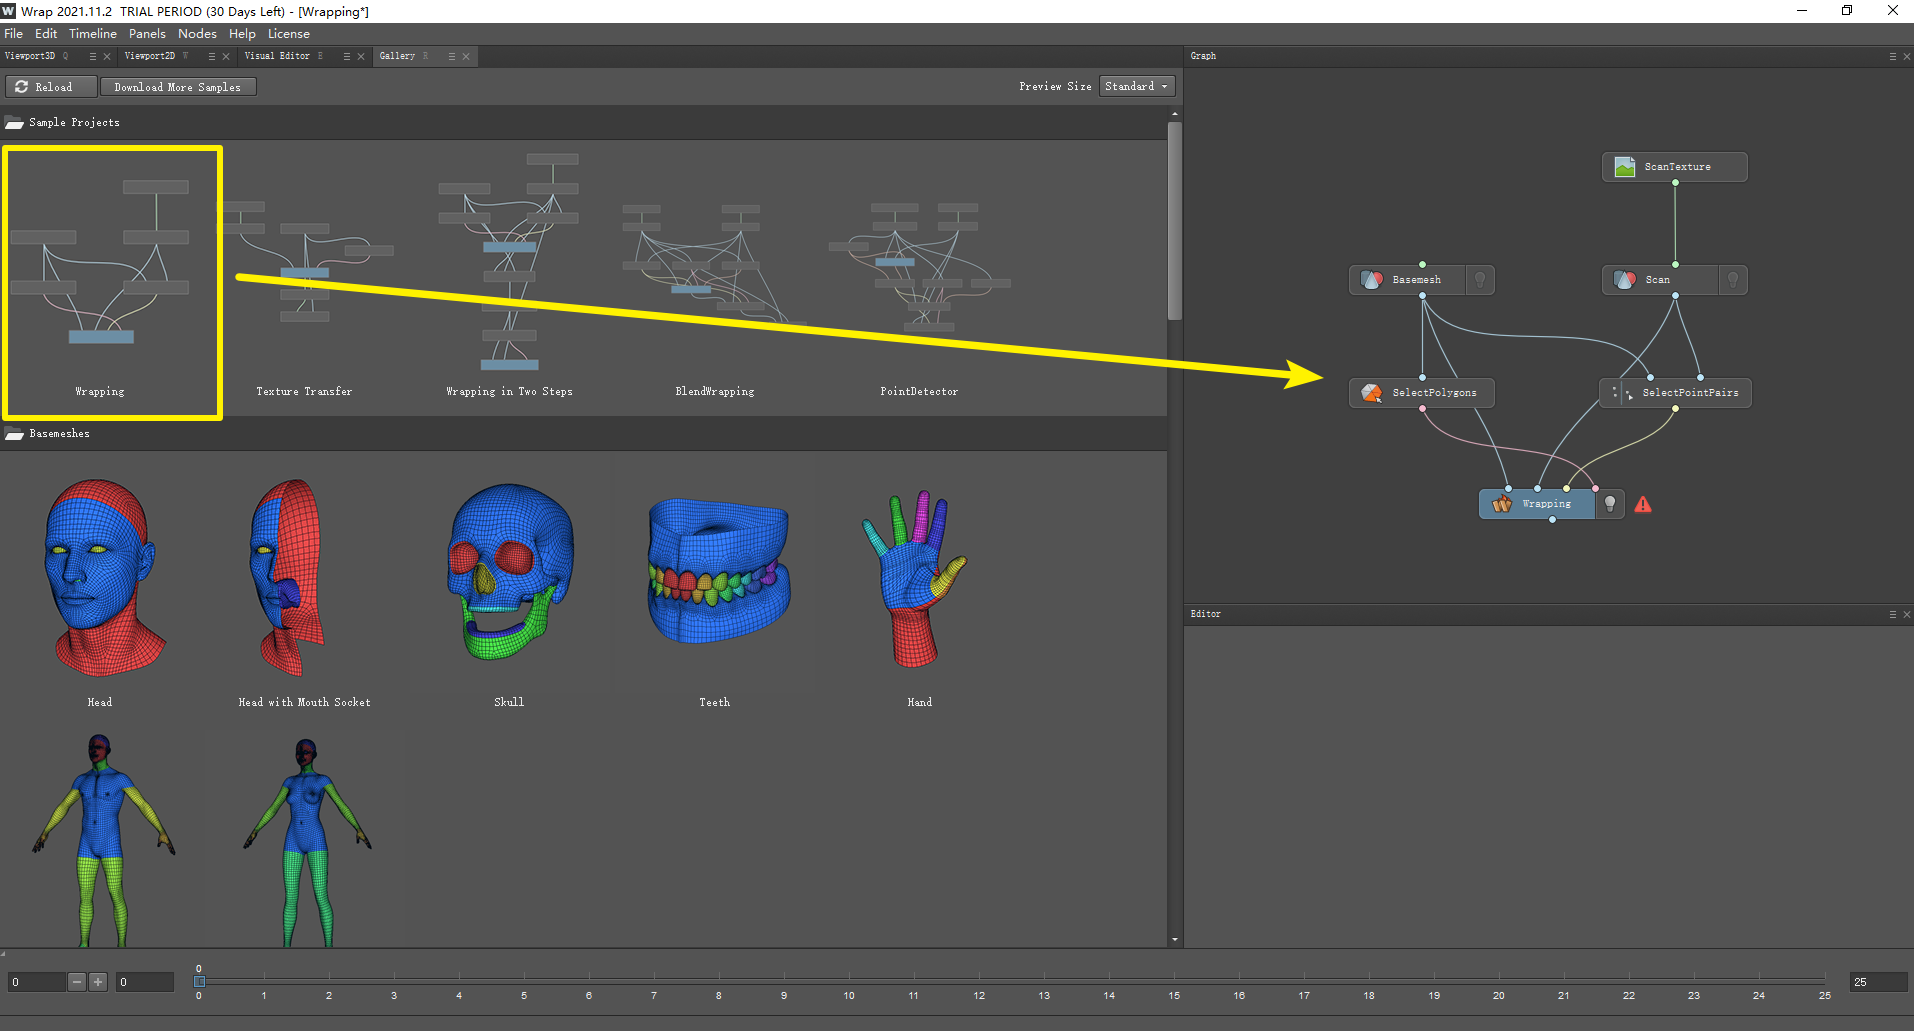The width and height of the screenshot is (1914, 1031).
Task: Toggle the Wrapping node visibility lightbulb
Action: (1610, 504)
